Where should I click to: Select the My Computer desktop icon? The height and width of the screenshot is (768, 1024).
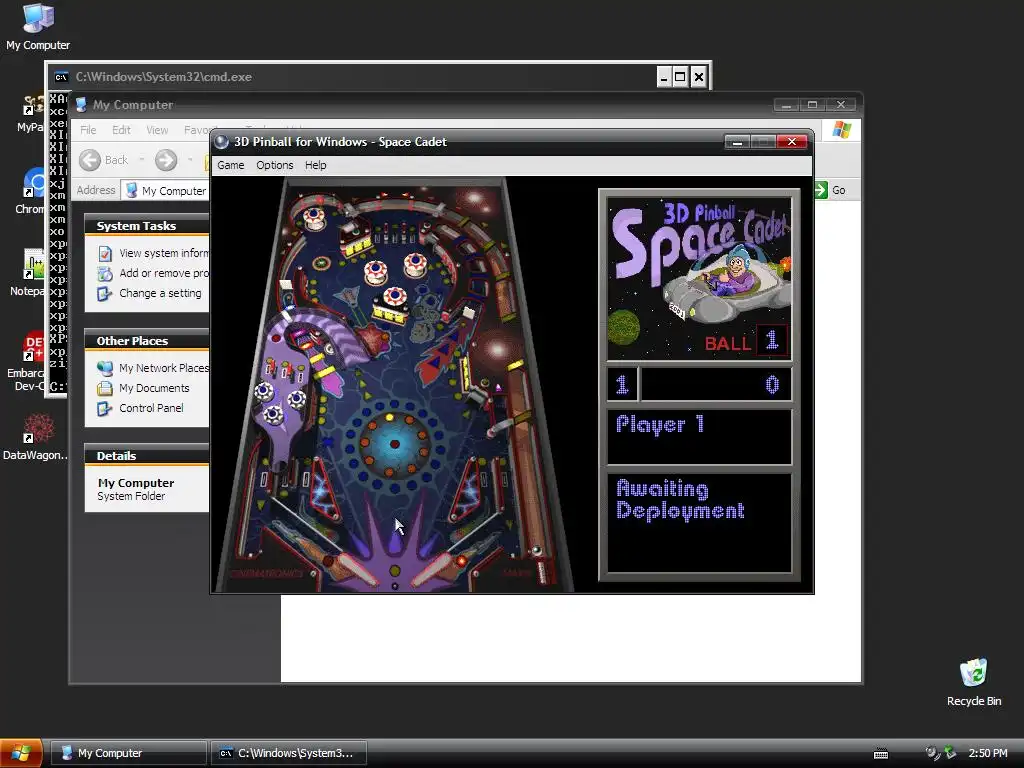[38, 27]
